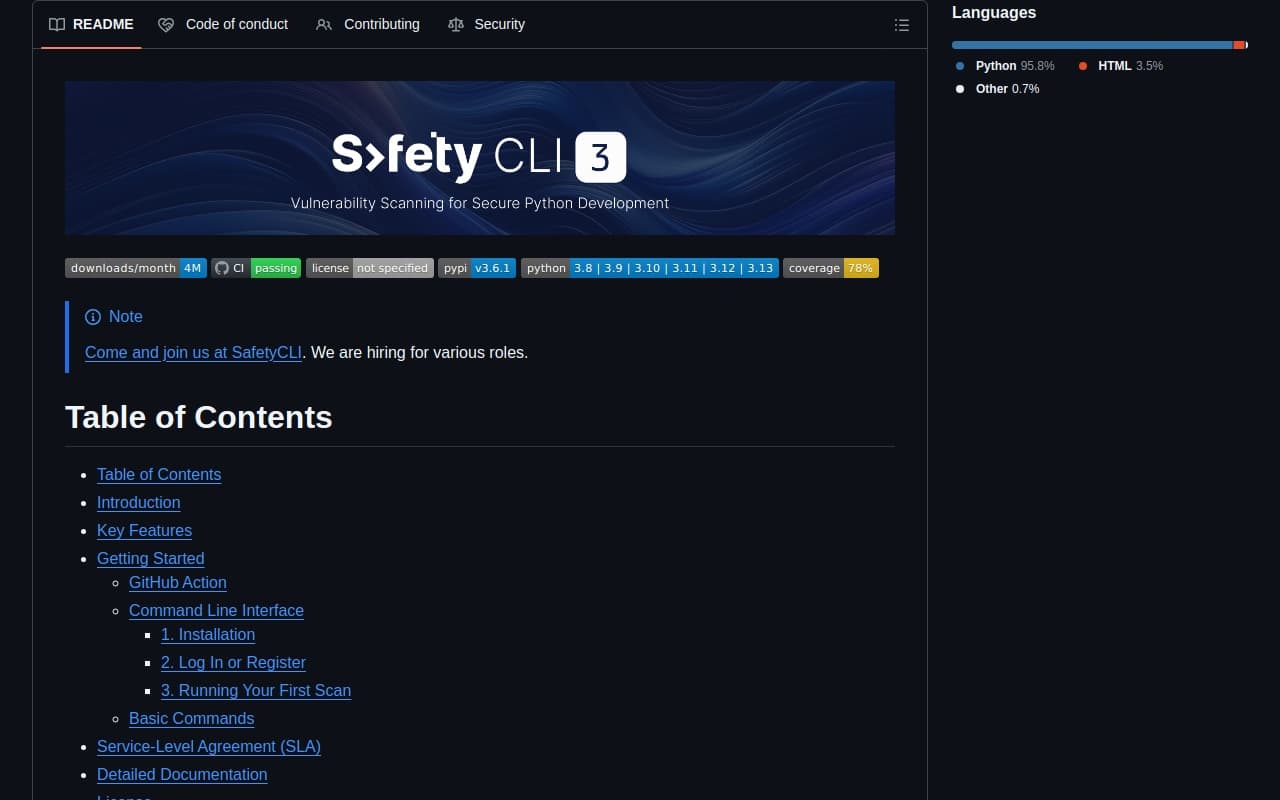The image size is (1280, 800).
Task: Open the Running Your First Scan link
Action: click(x=255, y=690)
